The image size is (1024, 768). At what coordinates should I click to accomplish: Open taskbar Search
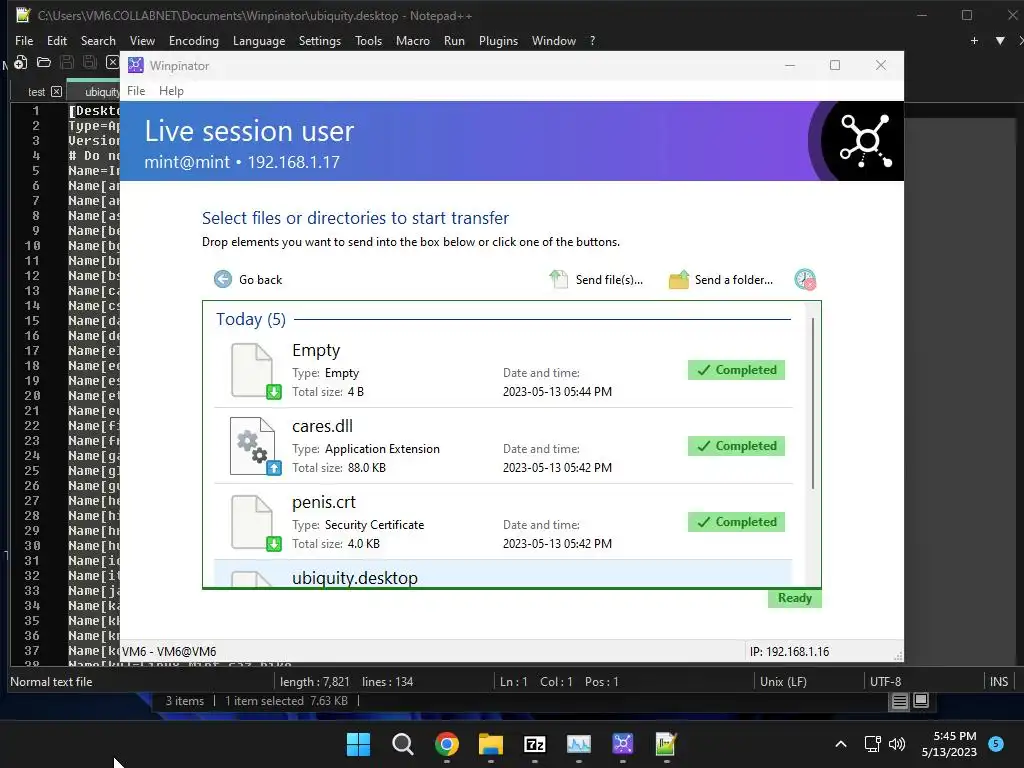[x=402, y=744]
